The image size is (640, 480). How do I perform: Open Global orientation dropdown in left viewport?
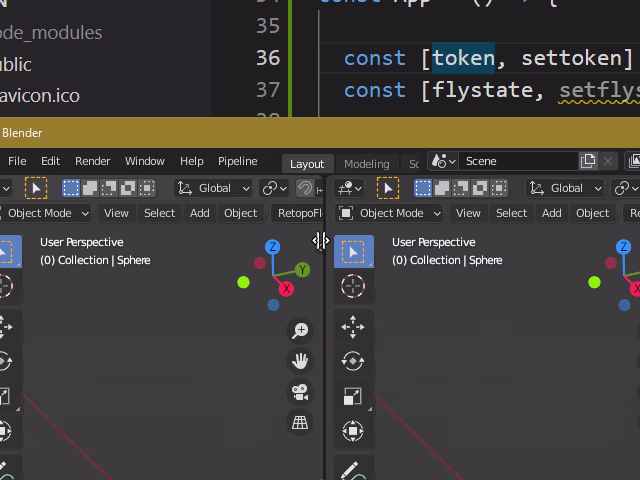click(x=213, y=188)
